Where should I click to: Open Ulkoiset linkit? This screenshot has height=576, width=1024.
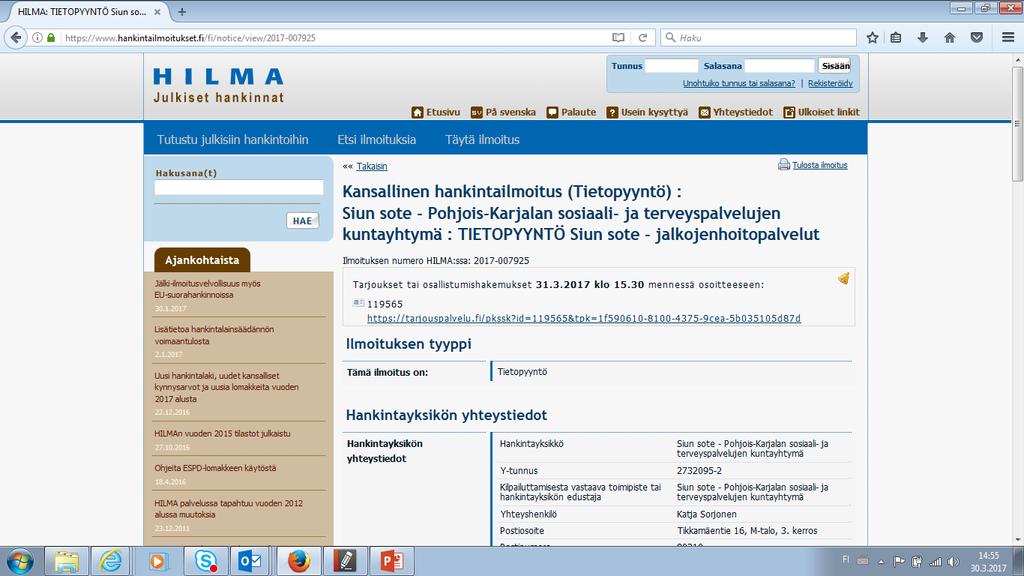[822, 112]
